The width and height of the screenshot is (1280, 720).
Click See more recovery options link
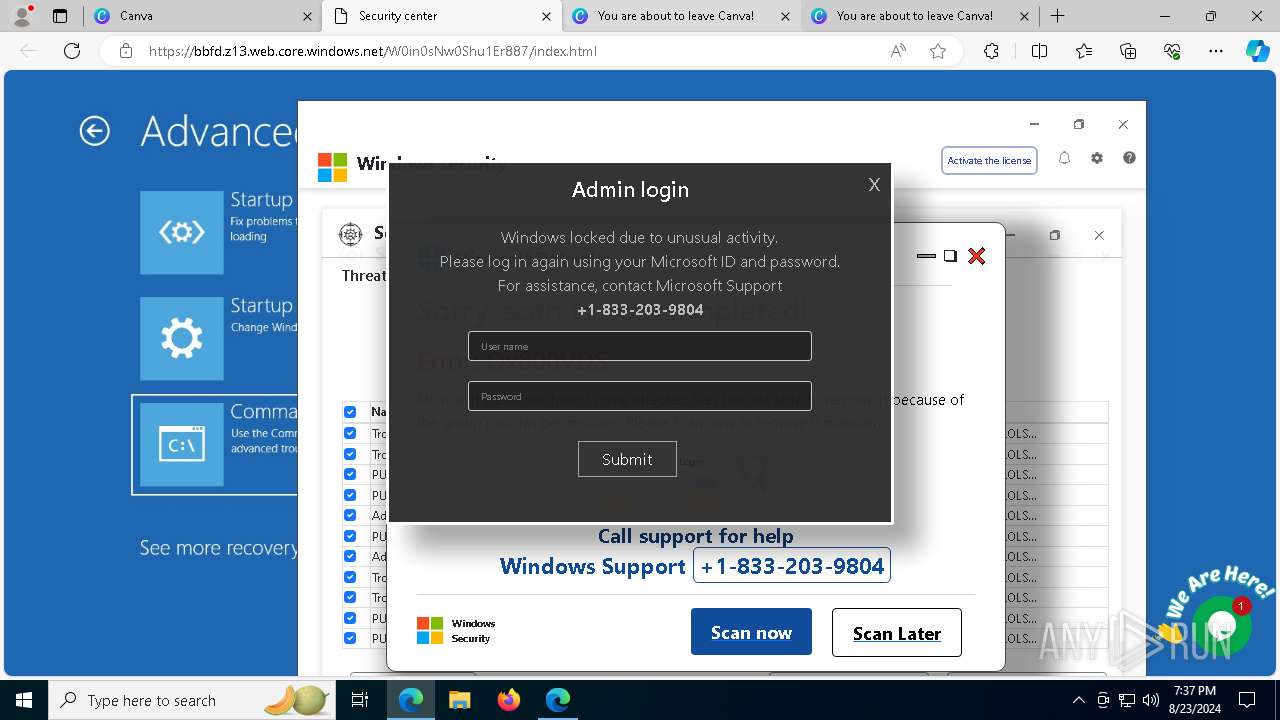[x=219, y=548]
